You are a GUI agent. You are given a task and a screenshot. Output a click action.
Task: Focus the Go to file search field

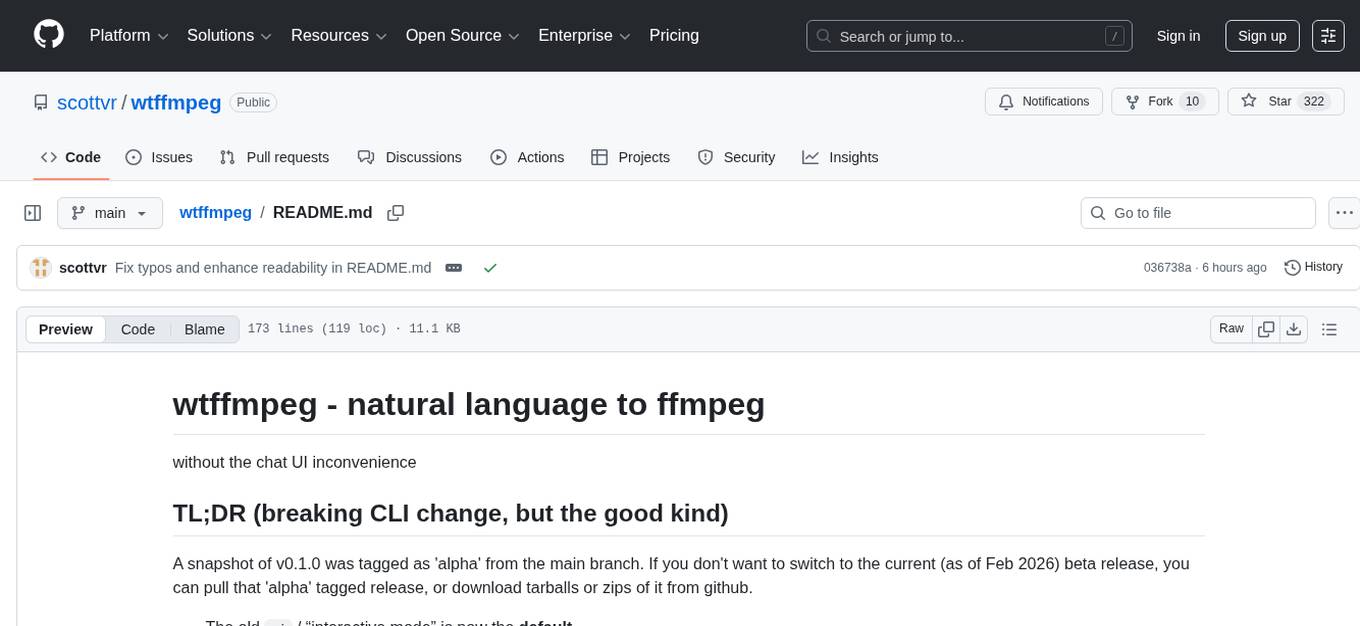[1198, 213]
